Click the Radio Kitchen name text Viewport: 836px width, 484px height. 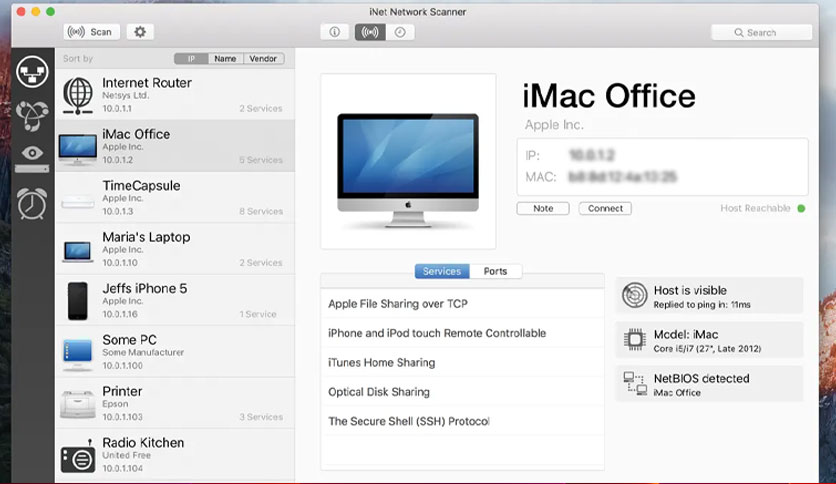point(143,442)
